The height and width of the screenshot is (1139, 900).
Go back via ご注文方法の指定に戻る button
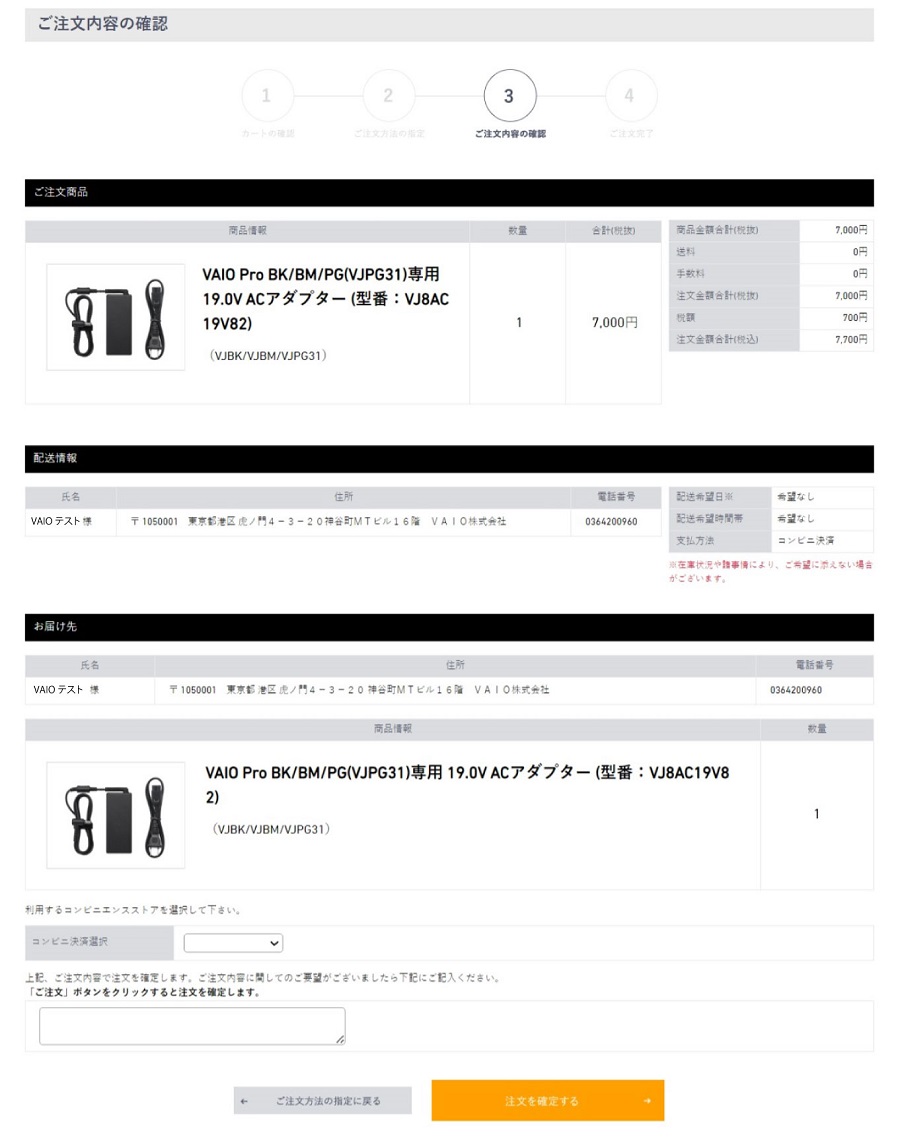click(323, 1101)
